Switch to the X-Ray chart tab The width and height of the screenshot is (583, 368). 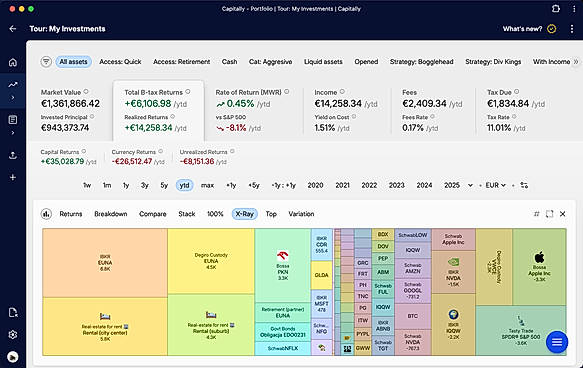(x=245, y=214)
